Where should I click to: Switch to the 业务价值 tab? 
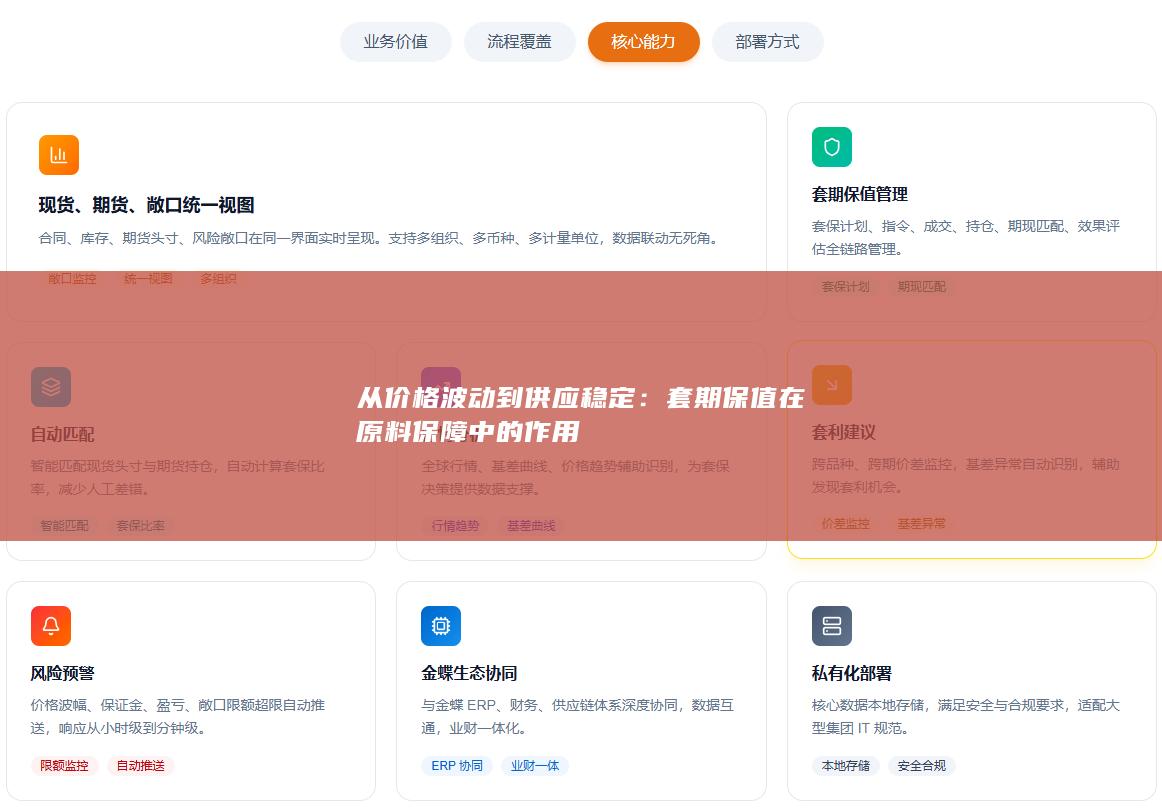395,41
